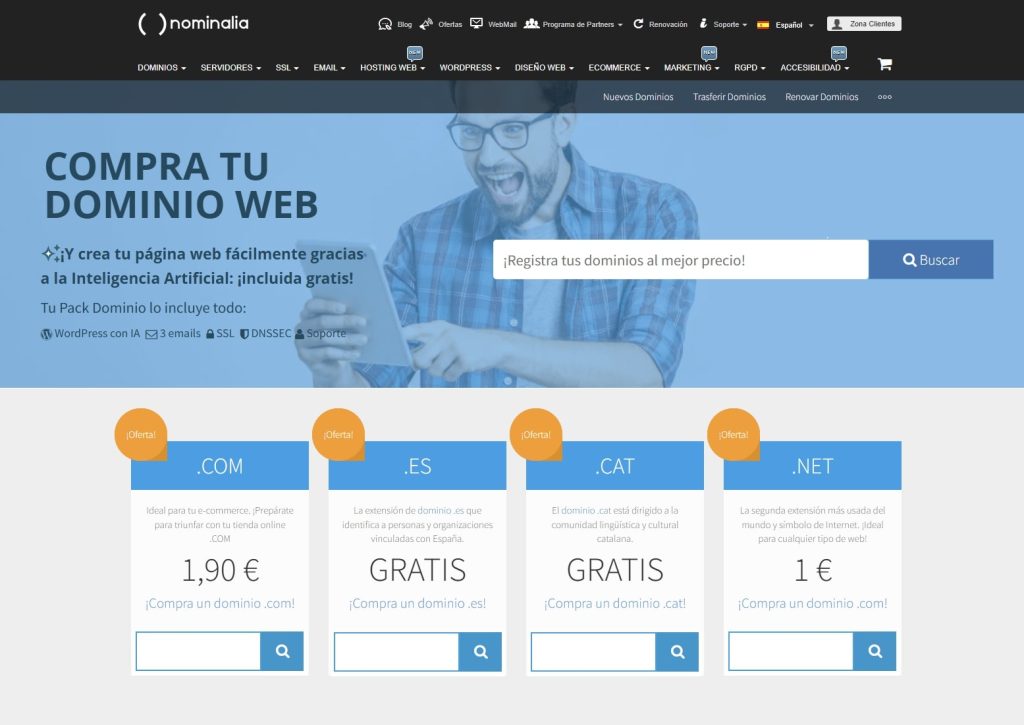Select the Trasferir Dominios tab

(x=729, y=97)
